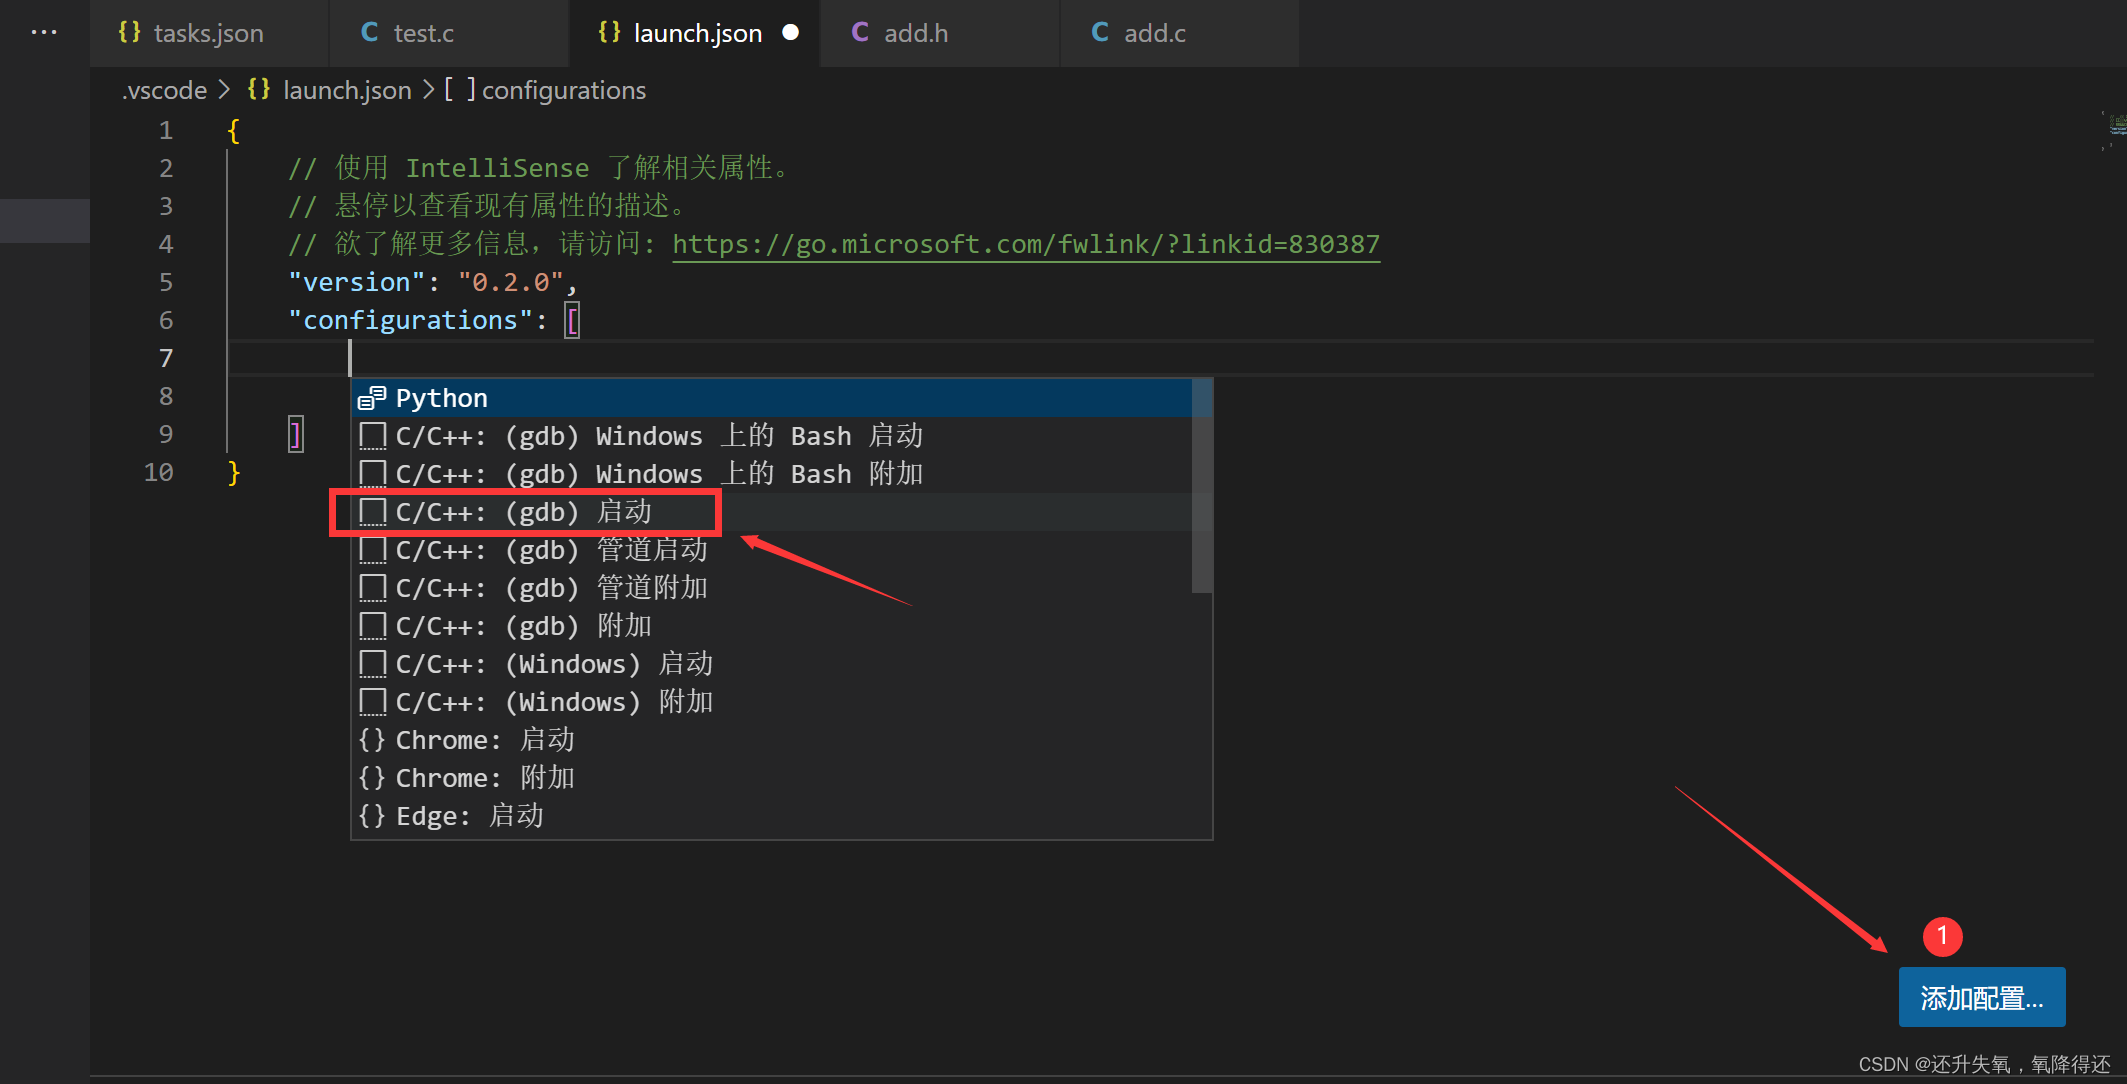Click the C file icon on add.c tab
2127x1084 pixels.
coord(1100,33)
